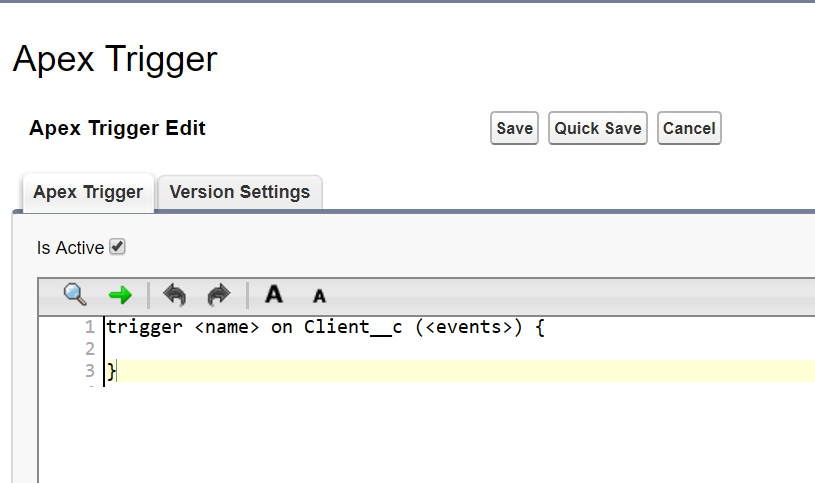Click the green Go to line arrow
Image resolution: width=815 pixels, height=483 pixels.
(x=120, y=295)
